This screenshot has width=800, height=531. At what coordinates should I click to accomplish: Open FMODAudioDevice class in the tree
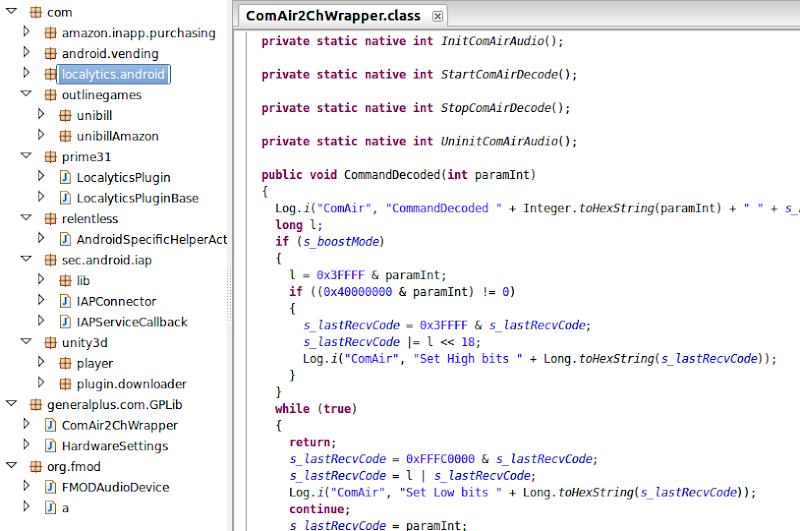115,487
